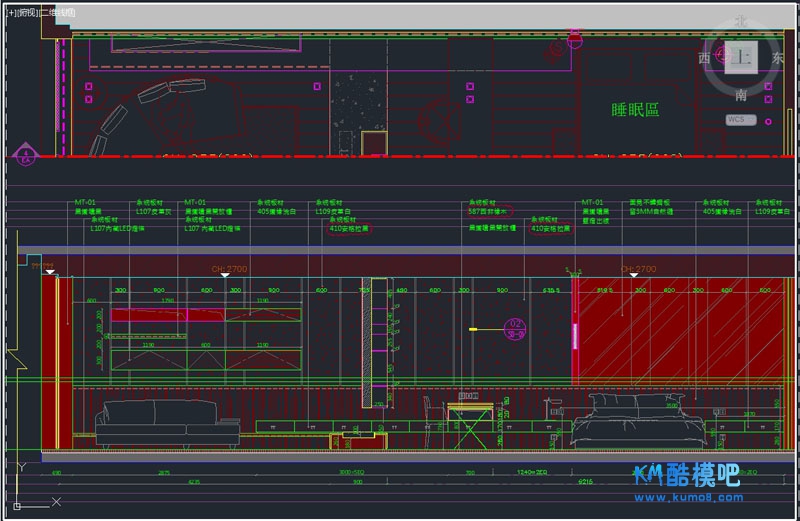Open the visual style 二维线框 menu

59,14
